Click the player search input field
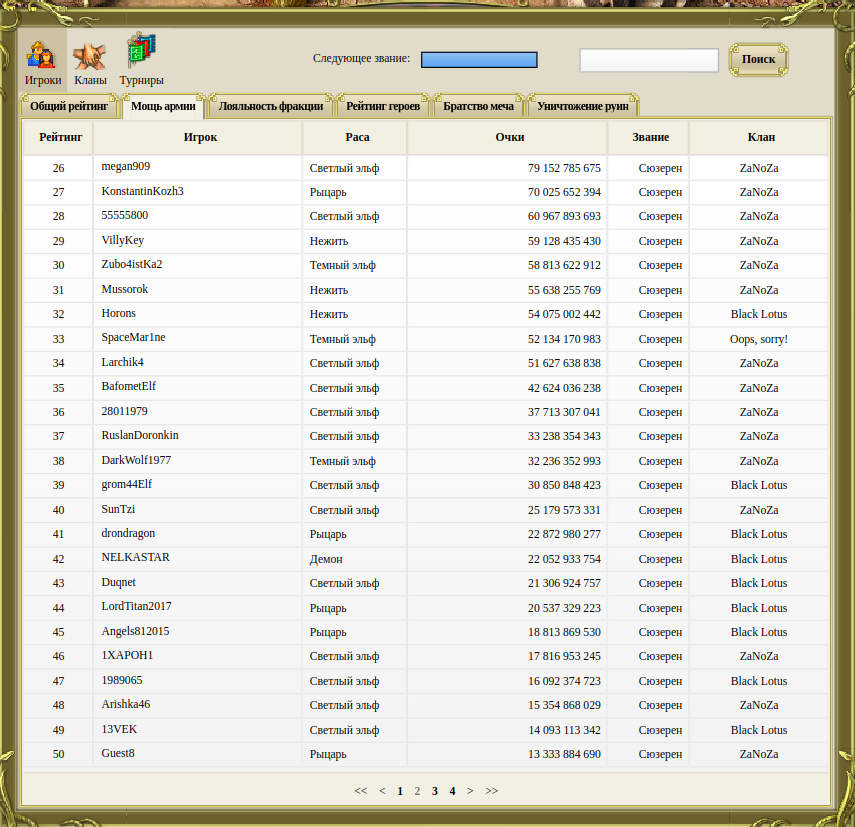Screen dimensions: 855x827 [649, 60]
